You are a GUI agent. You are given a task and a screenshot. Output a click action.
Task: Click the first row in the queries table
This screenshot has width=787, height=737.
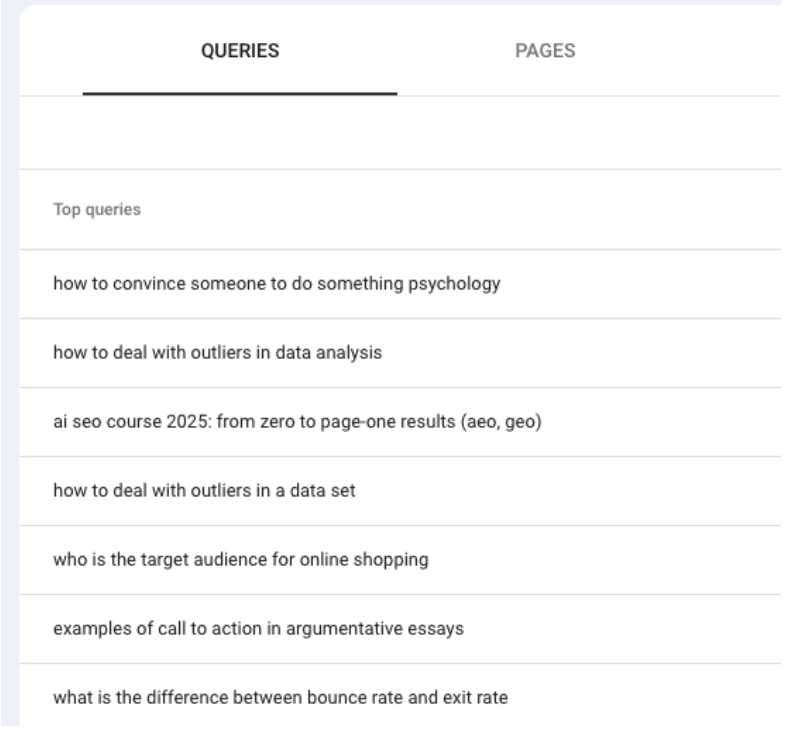pyautogui.click(x=276, y=284)
